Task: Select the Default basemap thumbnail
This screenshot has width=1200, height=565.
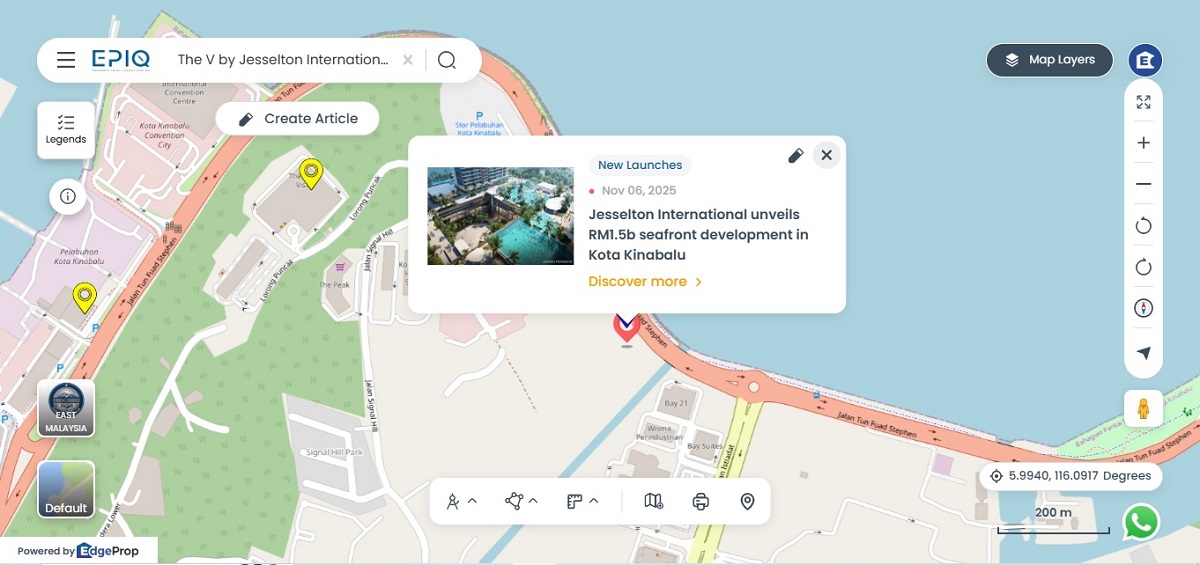Action: [66, 489]
